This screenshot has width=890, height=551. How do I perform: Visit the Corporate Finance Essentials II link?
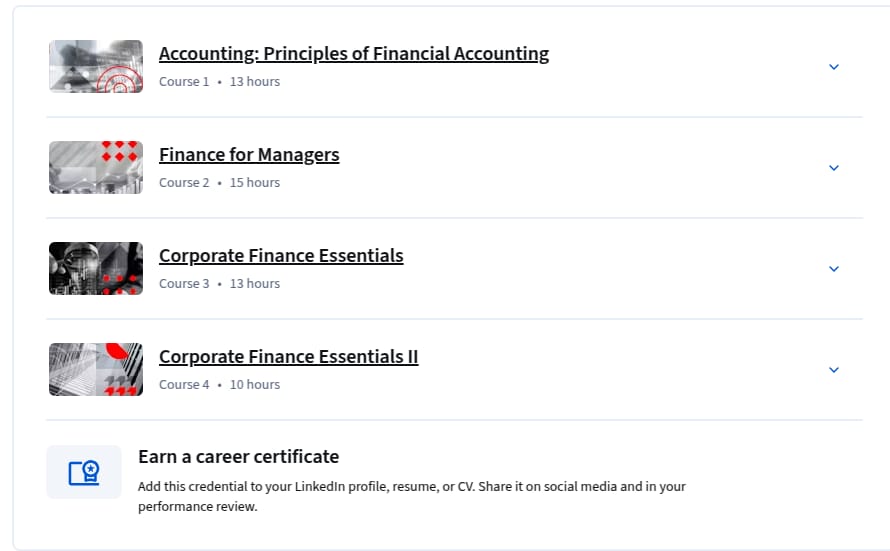(x=288, y=357)
